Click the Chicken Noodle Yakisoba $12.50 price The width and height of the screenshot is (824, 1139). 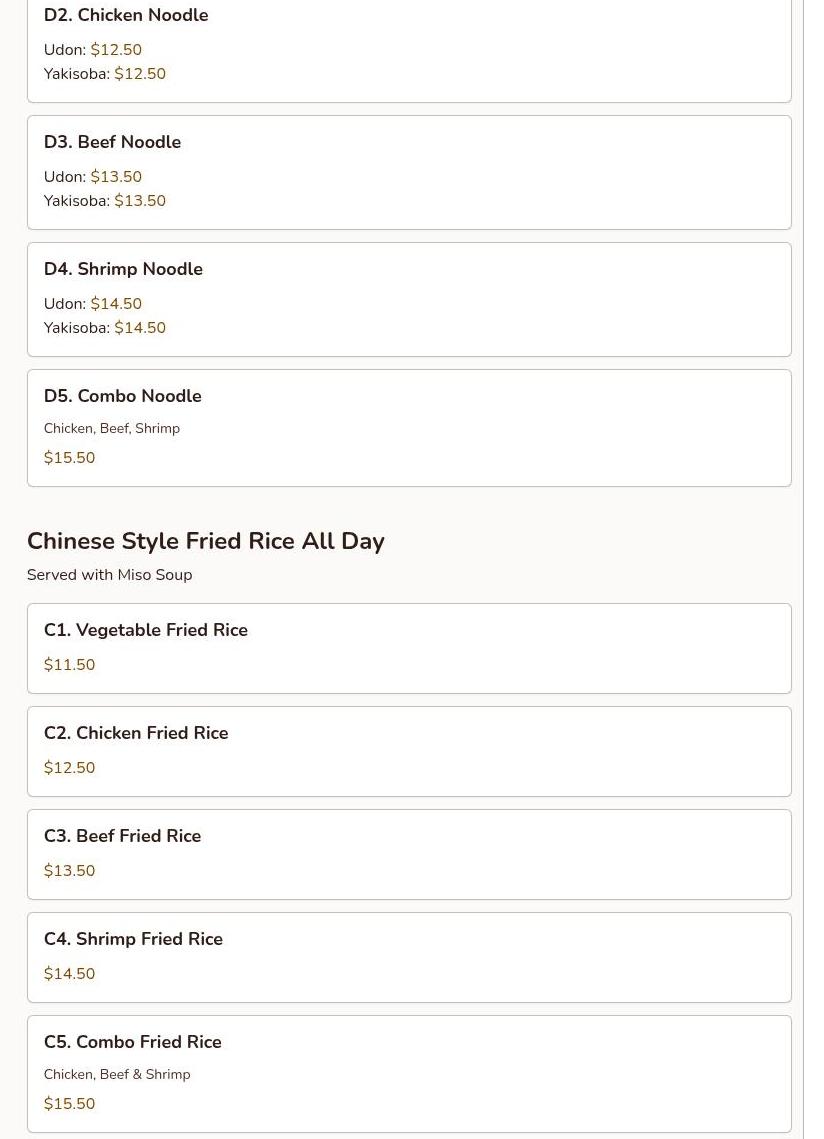pyautogui.click(x=140, y=73)
